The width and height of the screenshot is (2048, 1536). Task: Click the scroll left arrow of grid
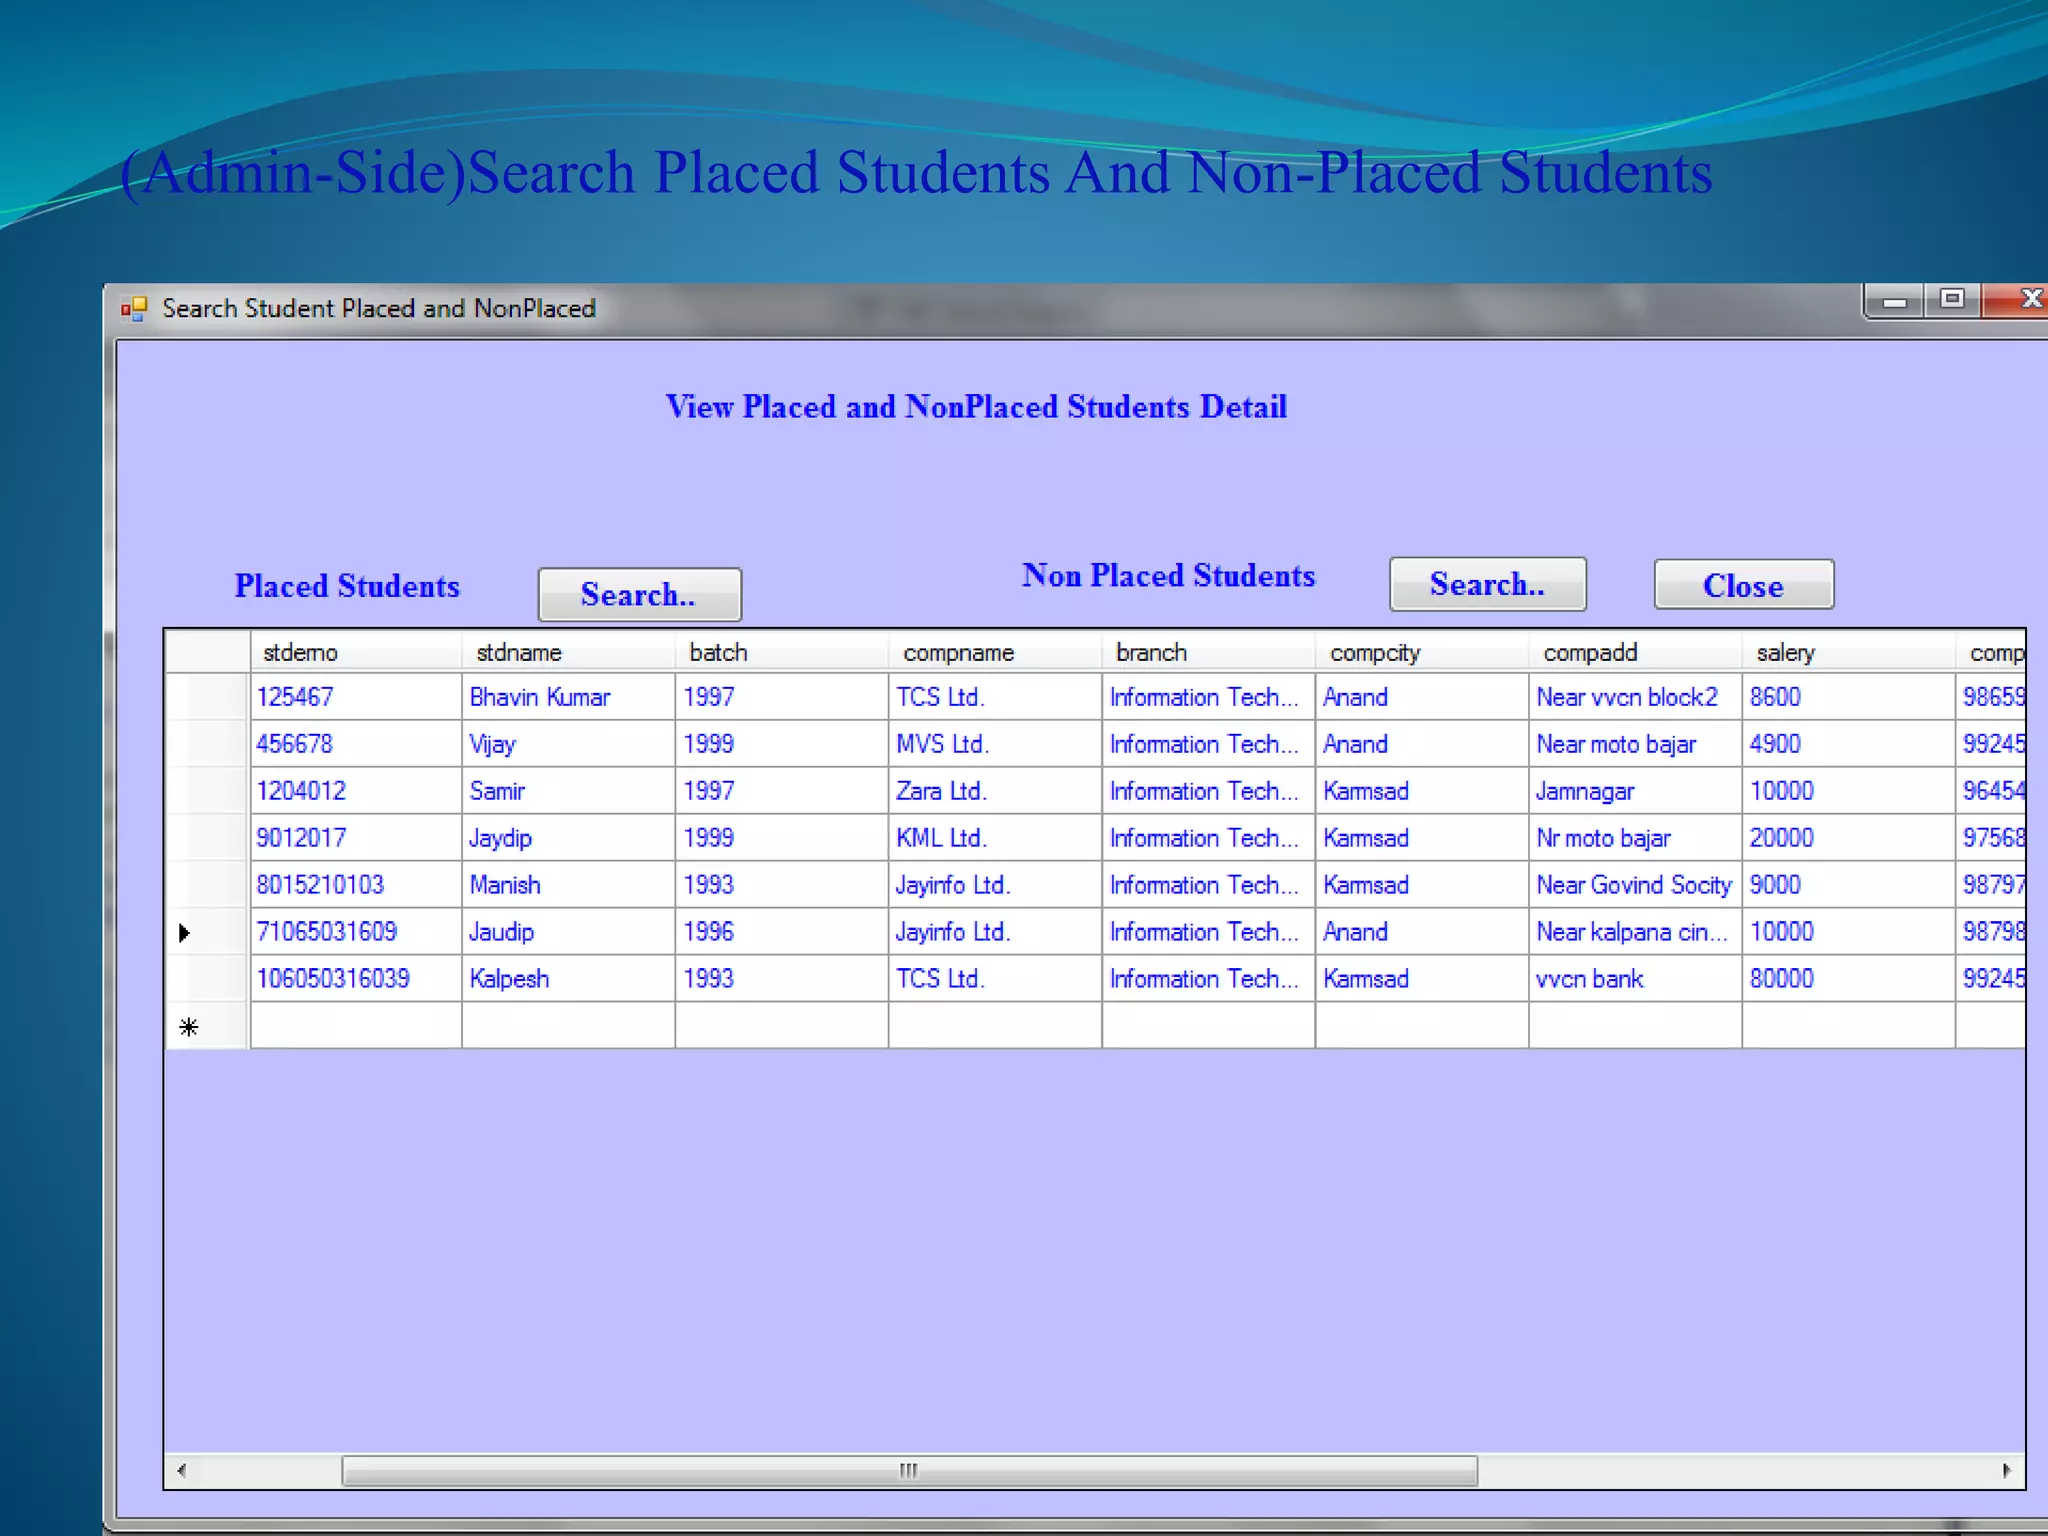point(181,1470)
